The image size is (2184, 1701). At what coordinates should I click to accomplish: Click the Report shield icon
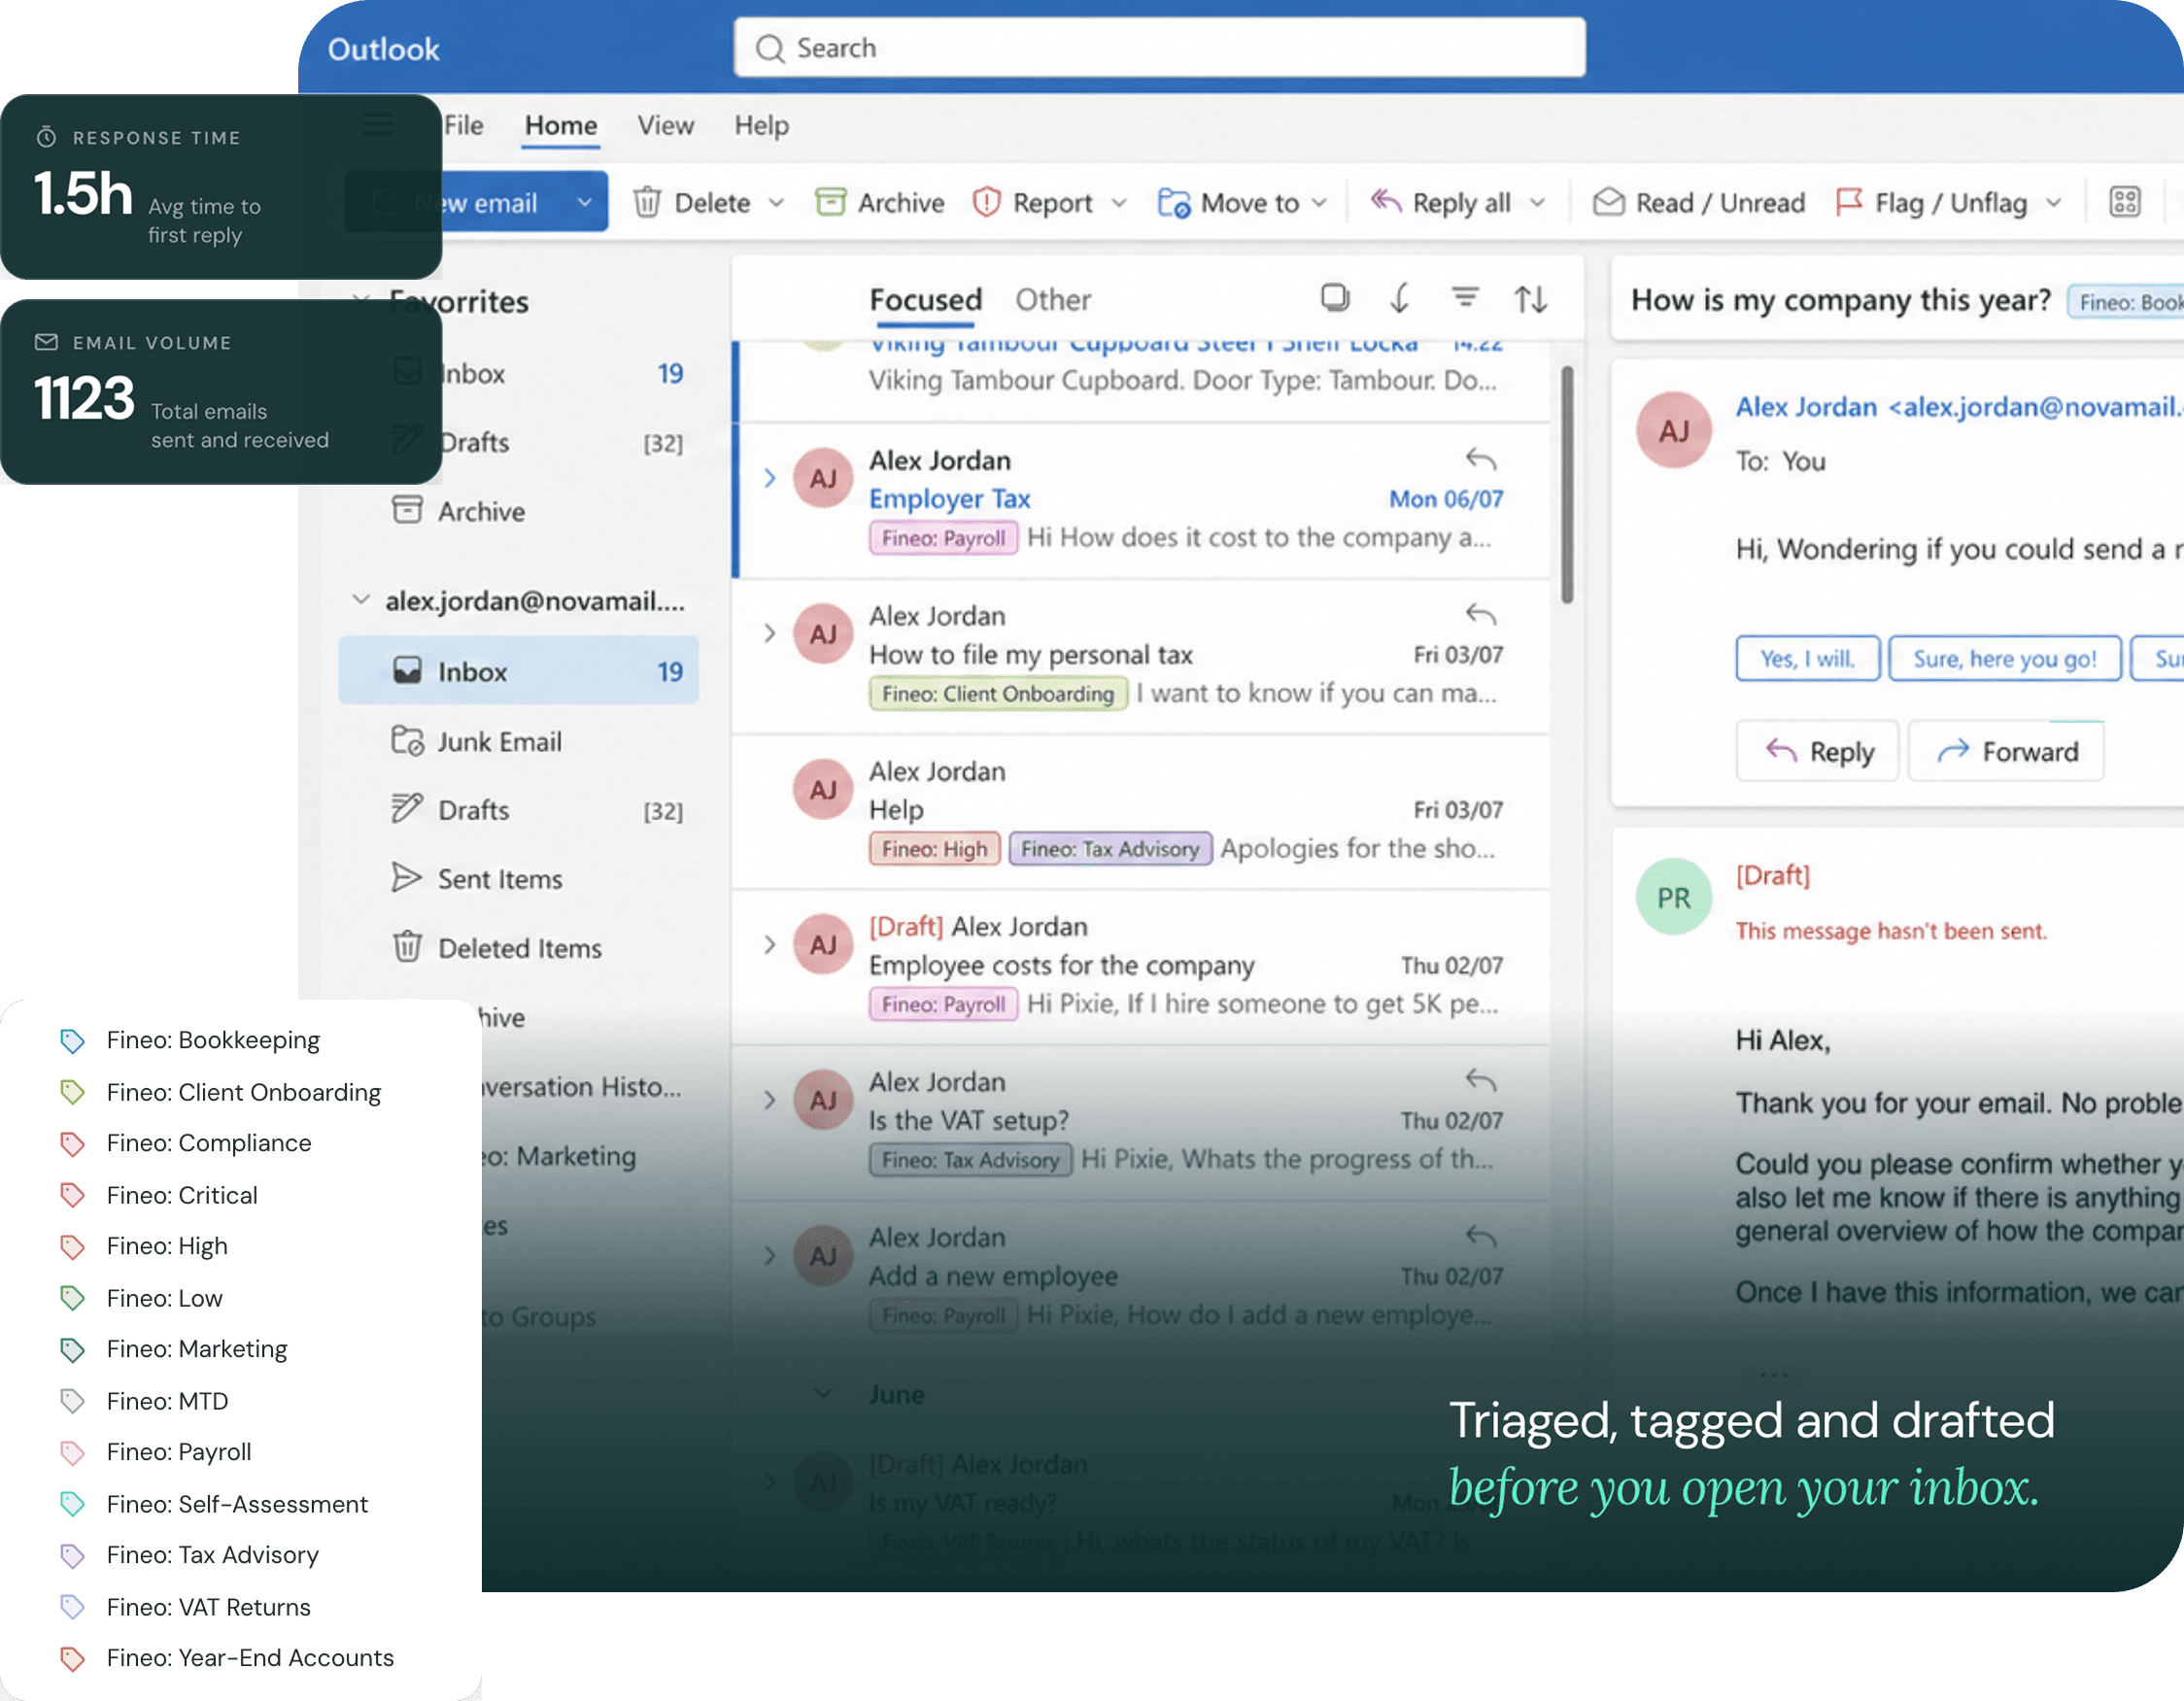[987, 203]
